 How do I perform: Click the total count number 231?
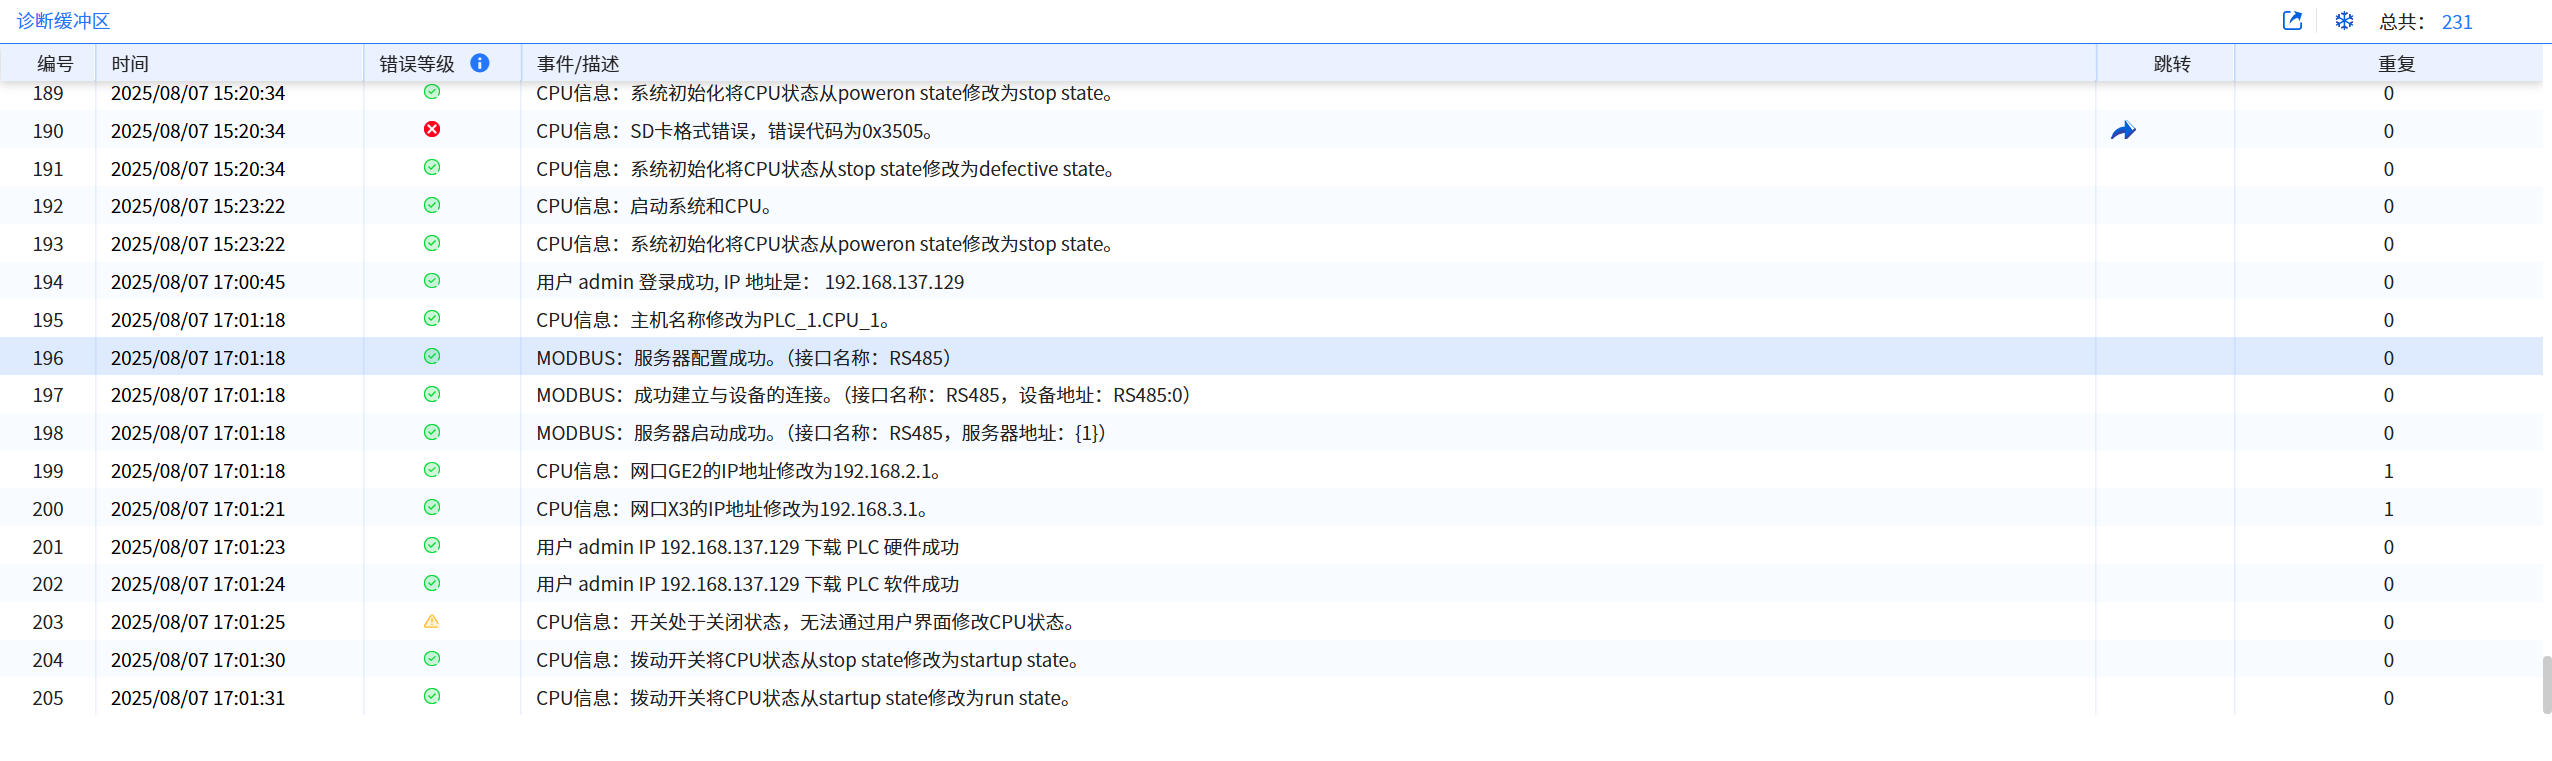click(2456, 22)
